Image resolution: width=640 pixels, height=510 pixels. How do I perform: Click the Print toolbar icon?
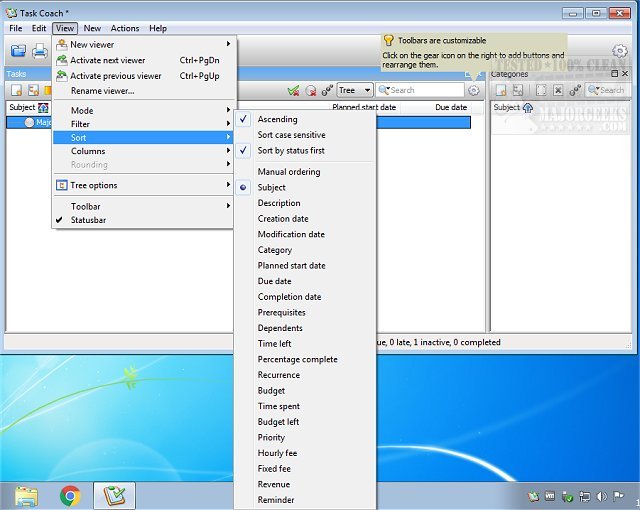coord(40,51)
